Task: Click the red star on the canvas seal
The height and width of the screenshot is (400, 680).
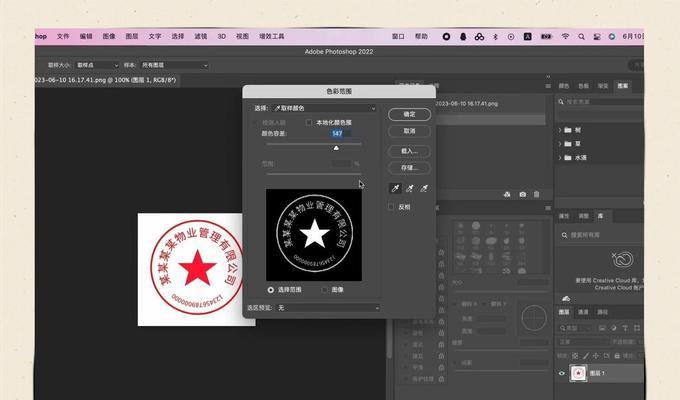Action: click(197, 267)
